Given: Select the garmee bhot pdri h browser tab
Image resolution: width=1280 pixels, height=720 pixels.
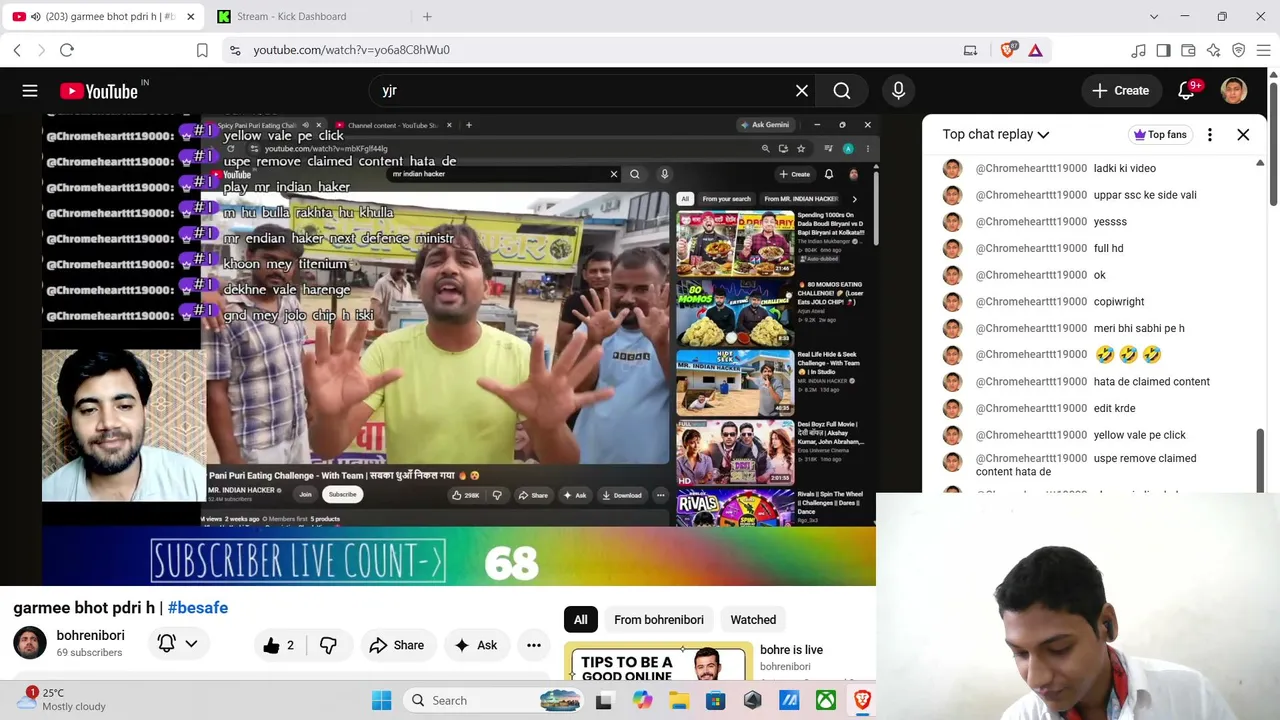Looking at the screenshot, I should [102, 16].
